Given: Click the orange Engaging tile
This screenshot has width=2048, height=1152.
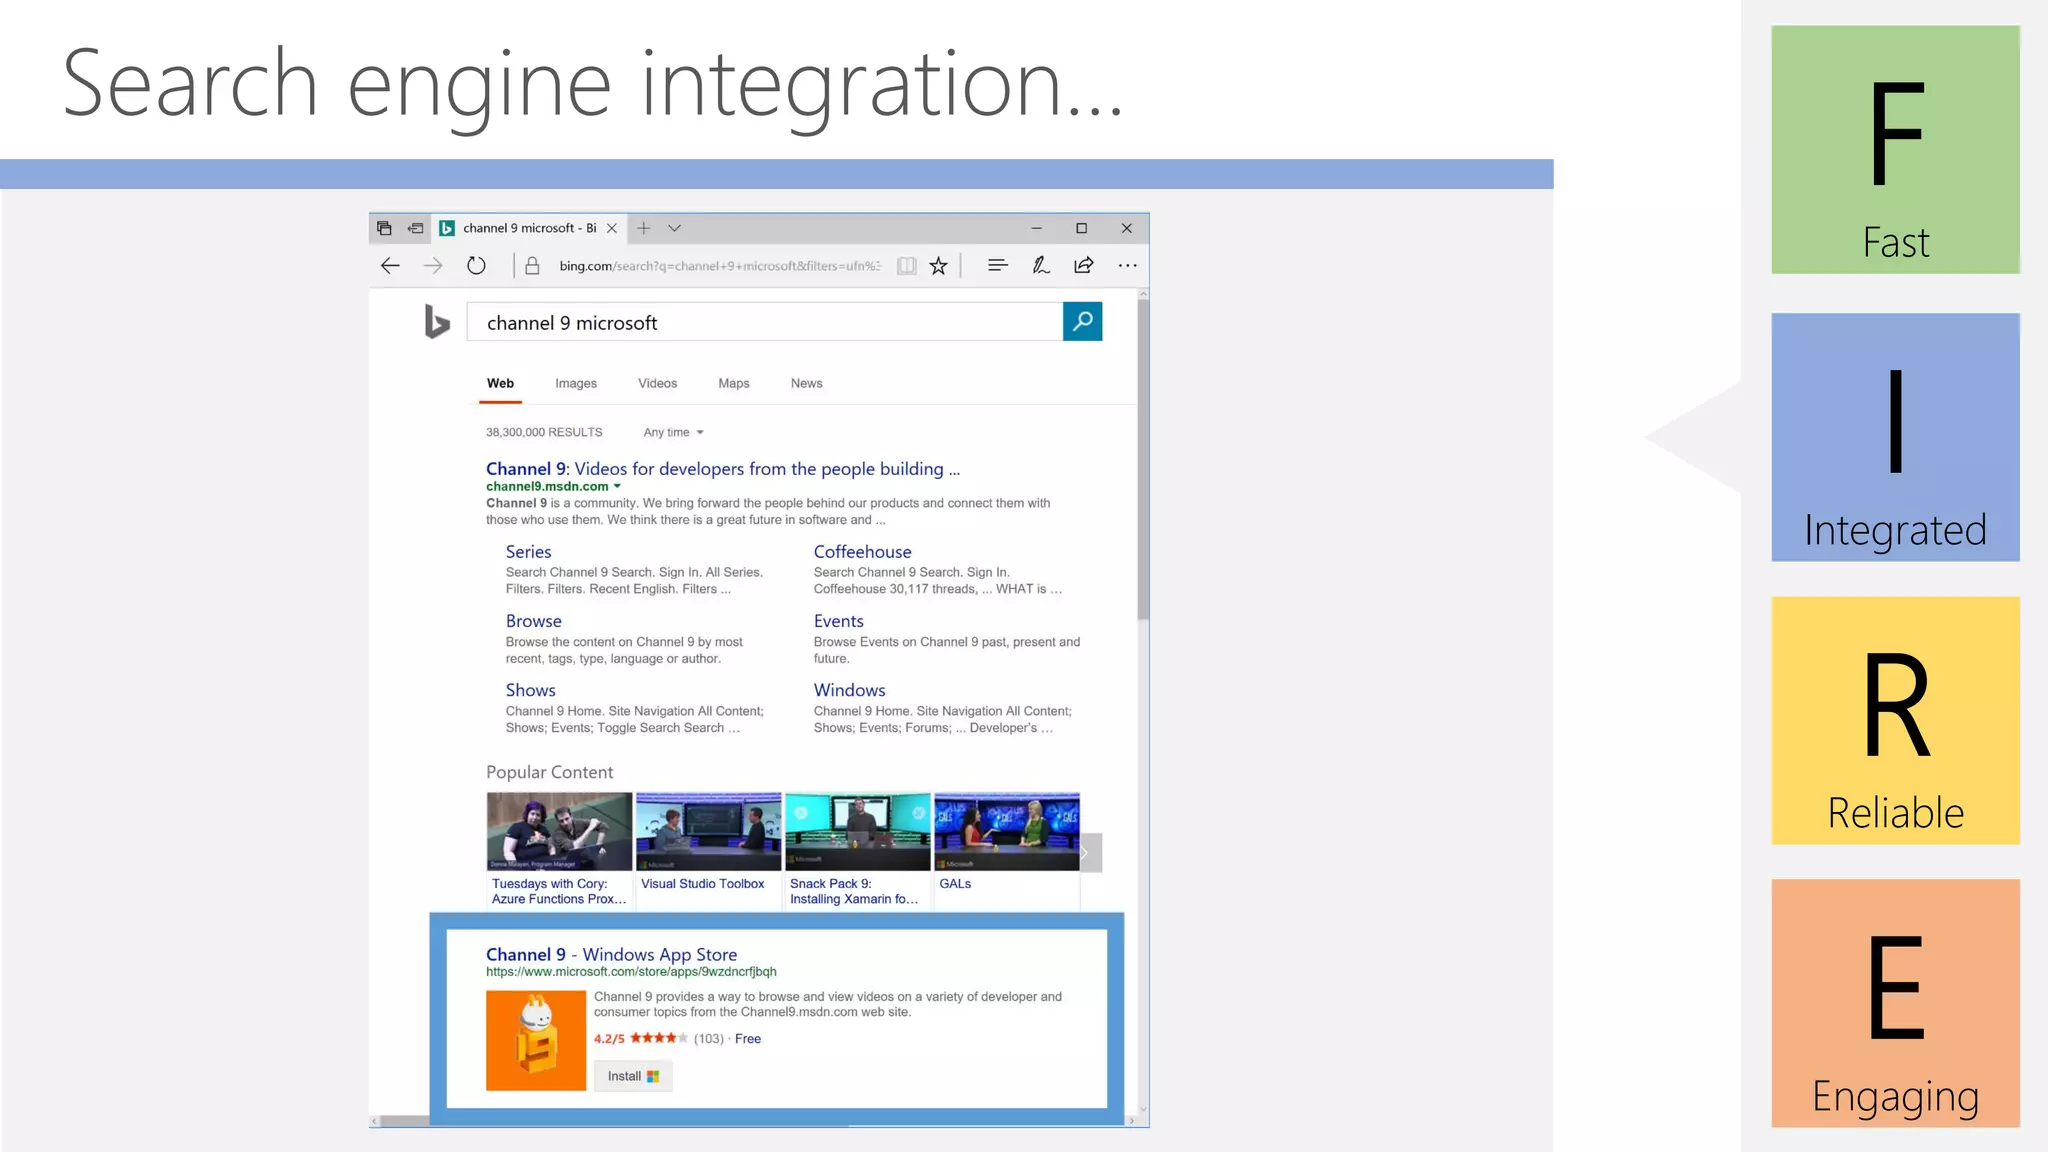Looking at the screenshot, I should pos(1895,1003).
